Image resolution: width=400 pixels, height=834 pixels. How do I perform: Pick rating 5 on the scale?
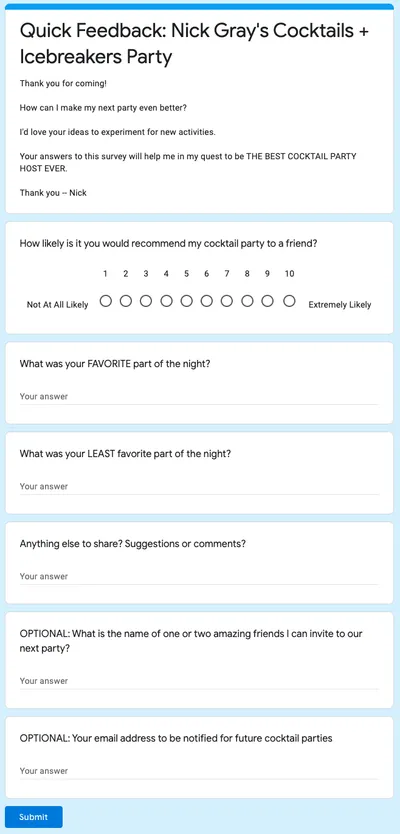point(186,302)
